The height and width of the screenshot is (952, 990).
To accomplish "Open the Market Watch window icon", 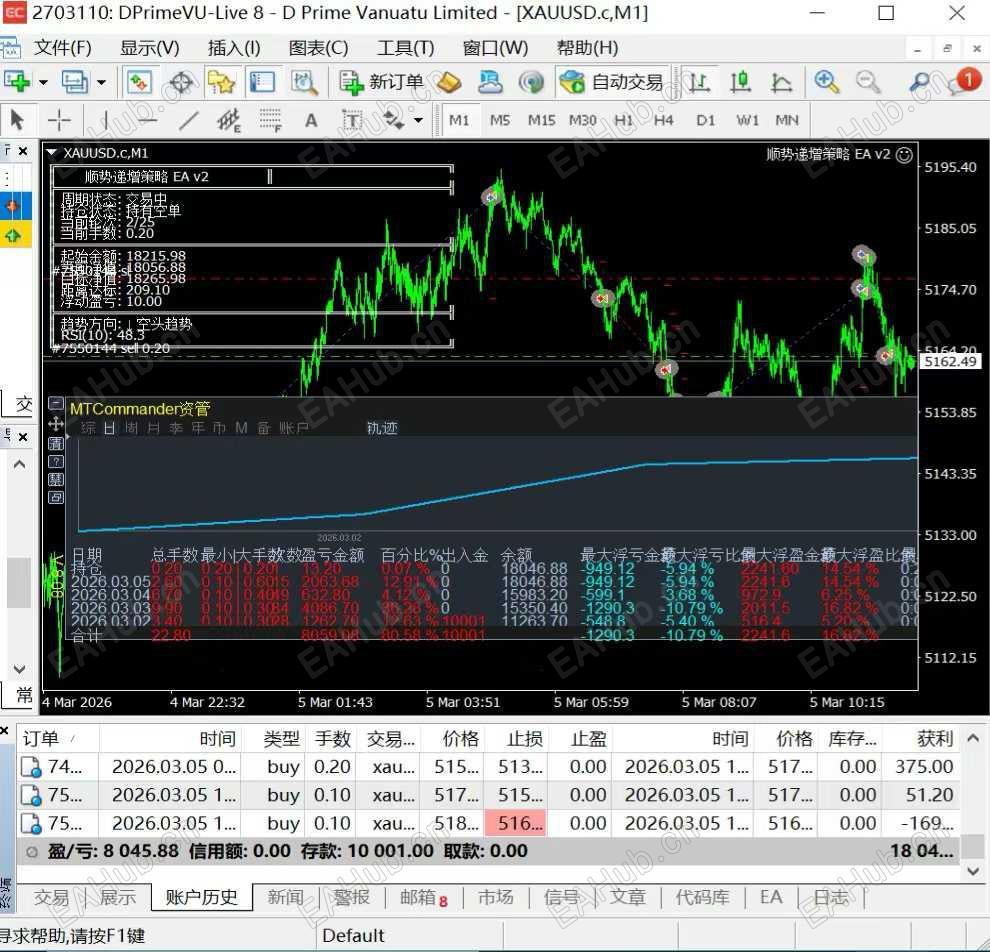I will coord(139,82).
